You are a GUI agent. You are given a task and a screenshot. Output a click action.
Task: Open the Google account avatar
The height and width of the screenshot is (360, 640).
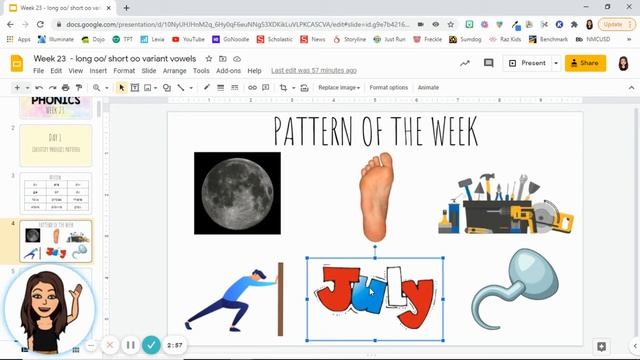[x=623, y=63]
